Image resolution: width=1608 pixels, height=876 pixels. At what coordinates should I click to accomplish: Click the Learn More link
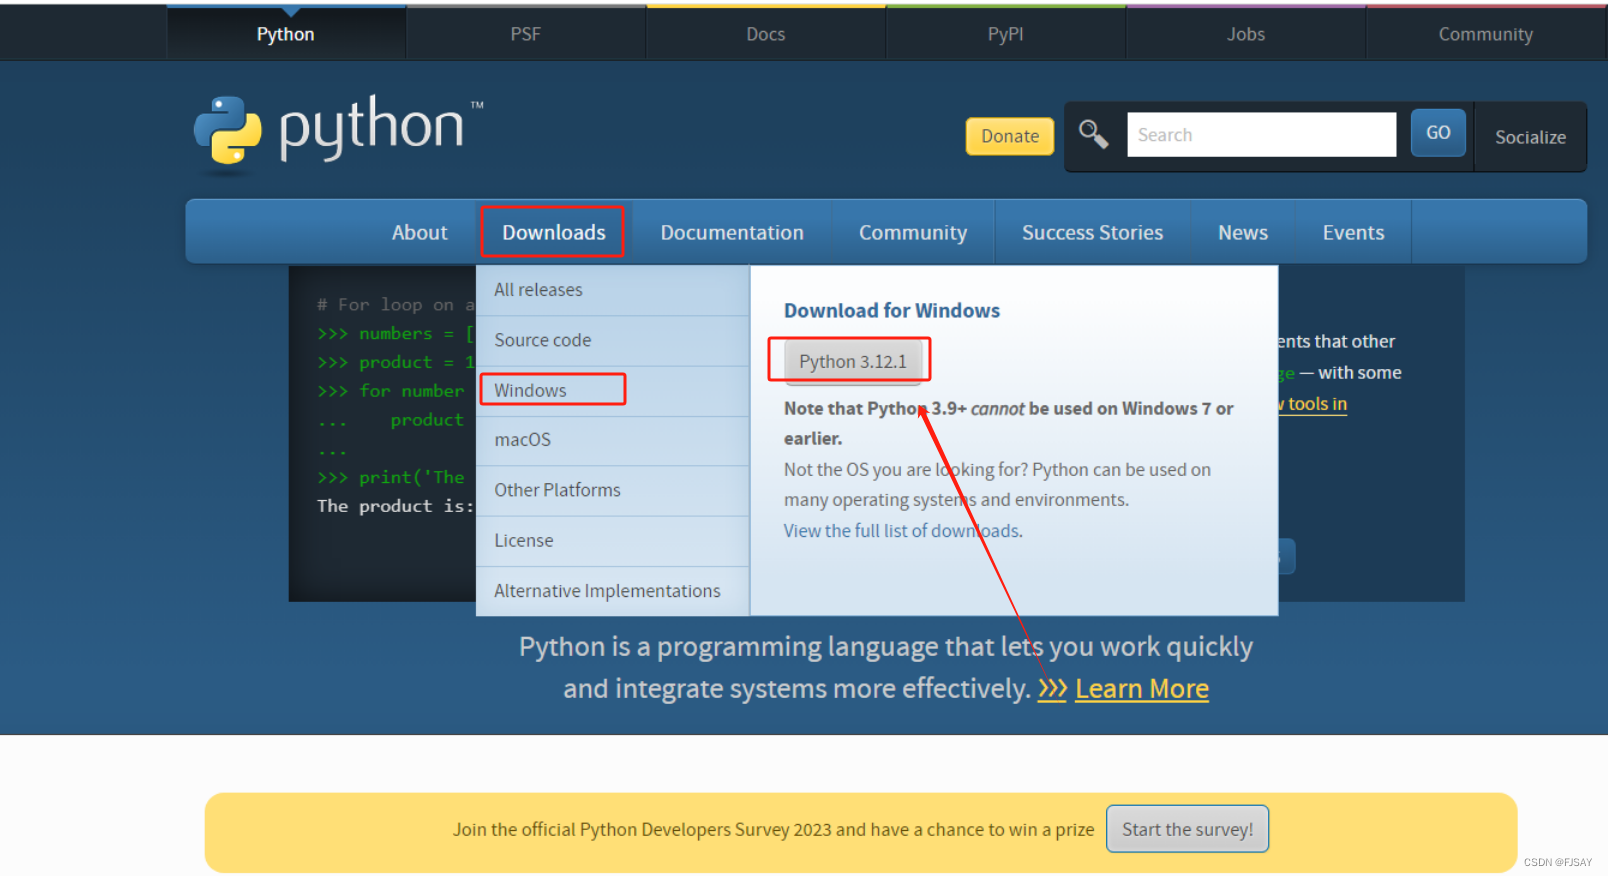click(x=1142, y=689)
